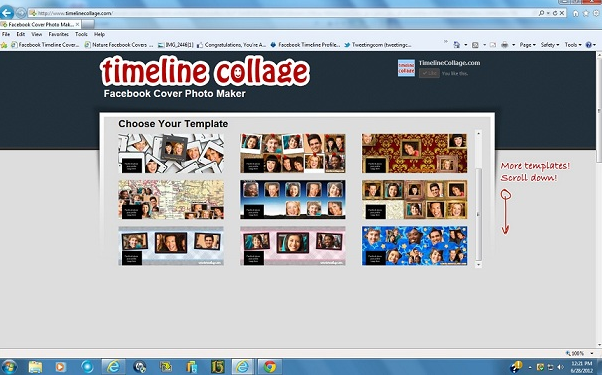Screen dimensions: 602x375
Task: Click the command bar Print icon
Action: pyautogui.click(x=504, y=45)
